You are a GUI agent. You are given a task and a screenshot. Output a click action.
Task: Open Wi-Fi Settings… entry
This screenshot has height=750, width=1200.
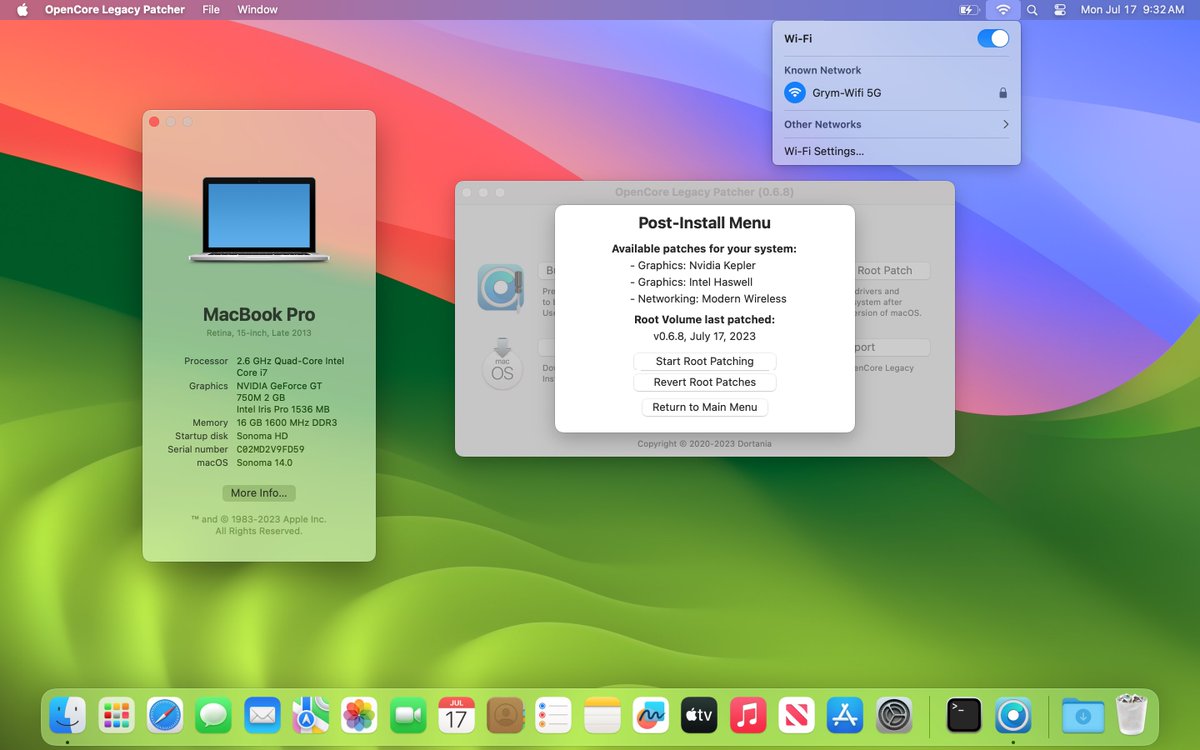tap(897, 152)
